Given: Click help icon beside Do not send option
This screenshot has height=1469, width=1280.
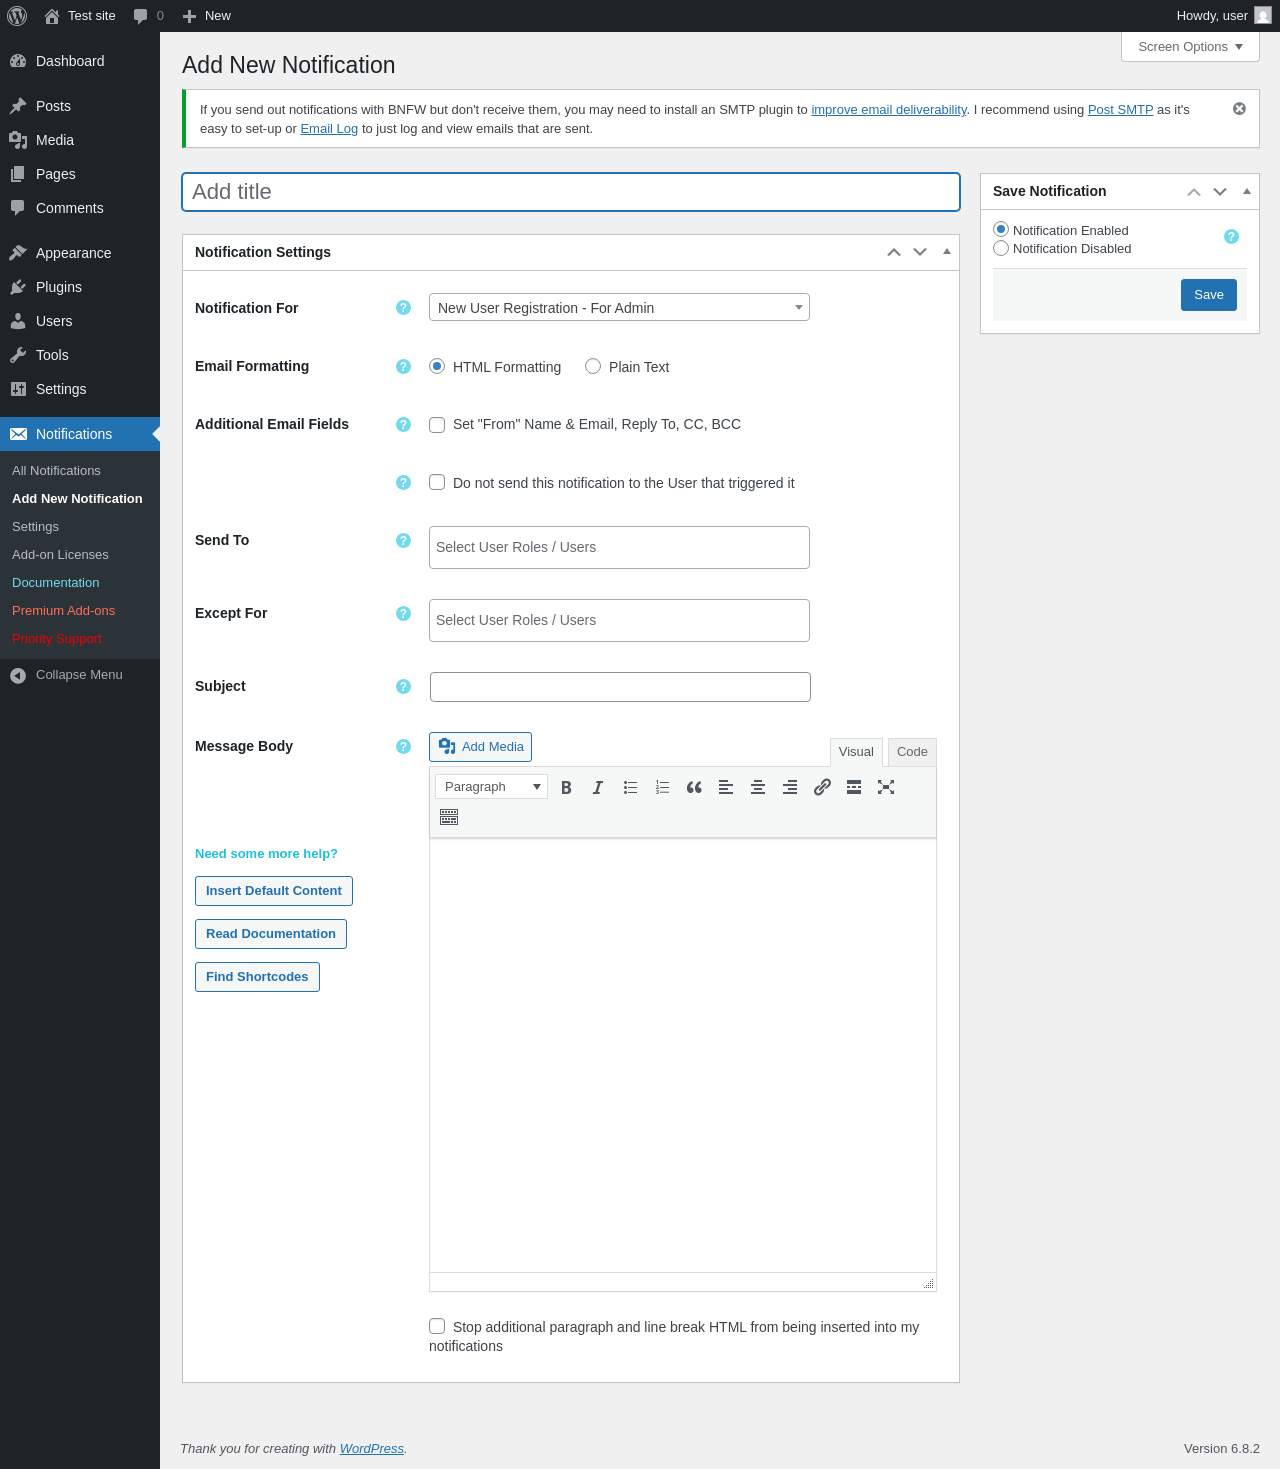Looking at the screenshot, I should click(x=403, y=483).
